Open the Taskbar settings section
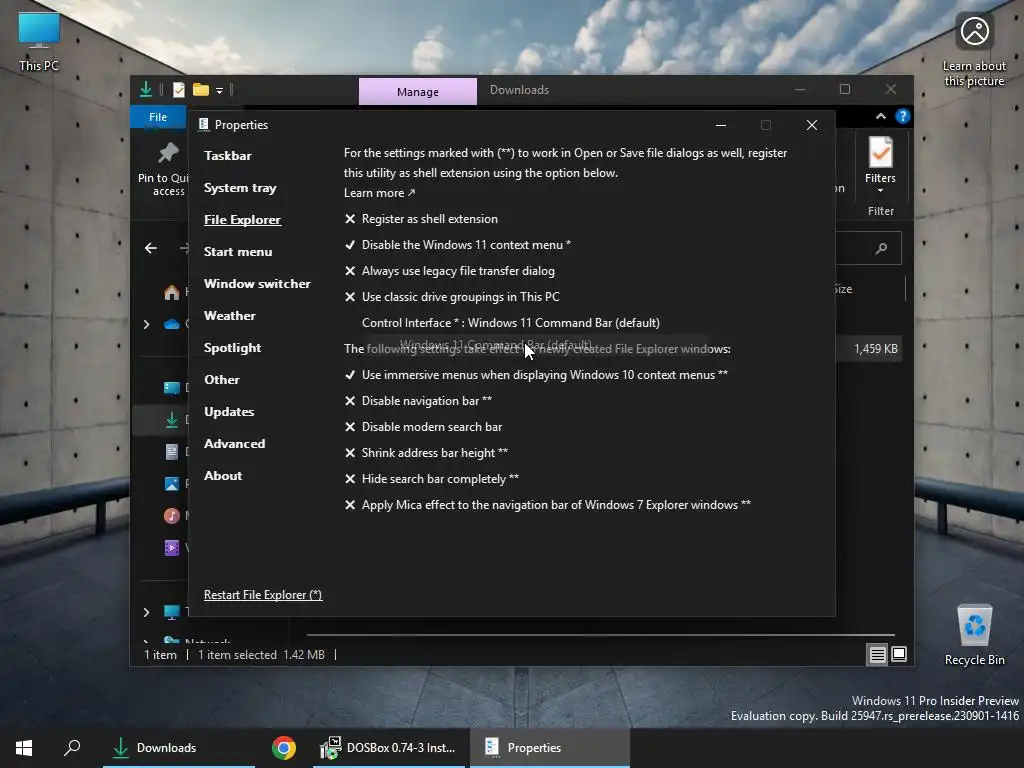Screen dimensions: 1024x768 [x=227, y=155]
